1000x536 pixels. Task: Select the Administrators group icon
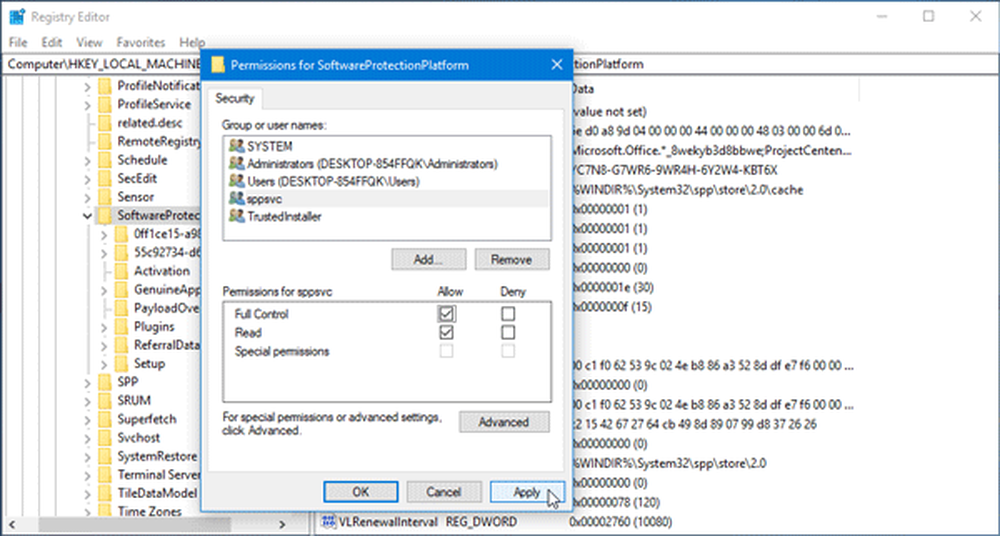click(x=236, y=164)
